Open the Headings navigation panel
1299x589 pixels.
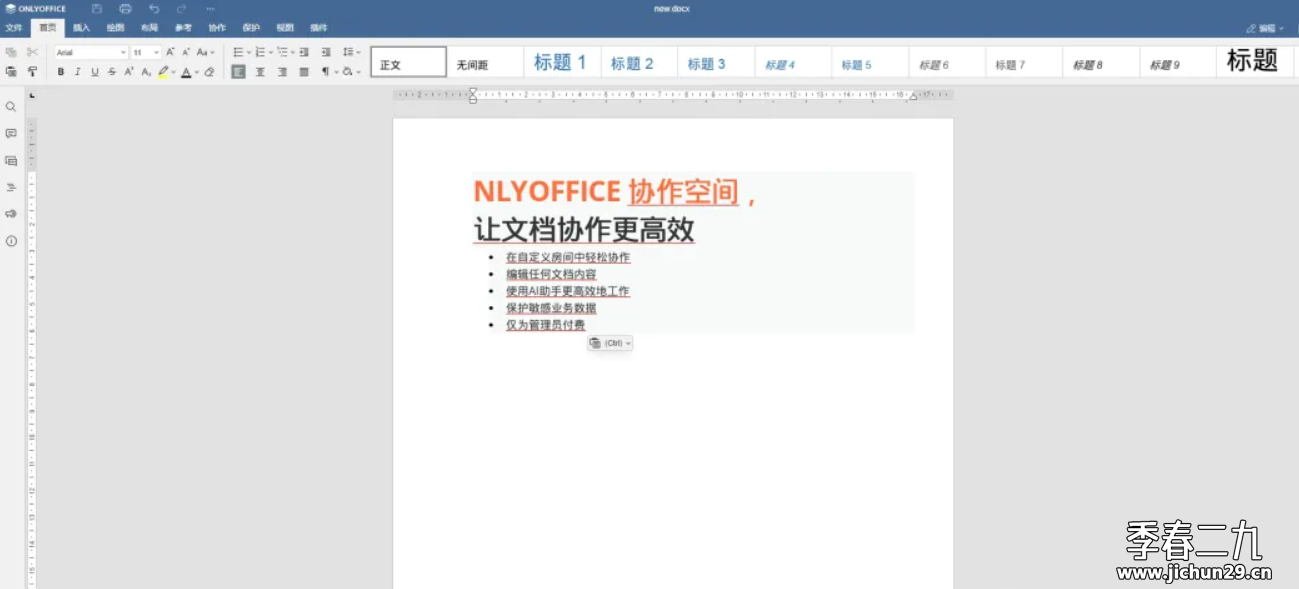tap(11, 187)
